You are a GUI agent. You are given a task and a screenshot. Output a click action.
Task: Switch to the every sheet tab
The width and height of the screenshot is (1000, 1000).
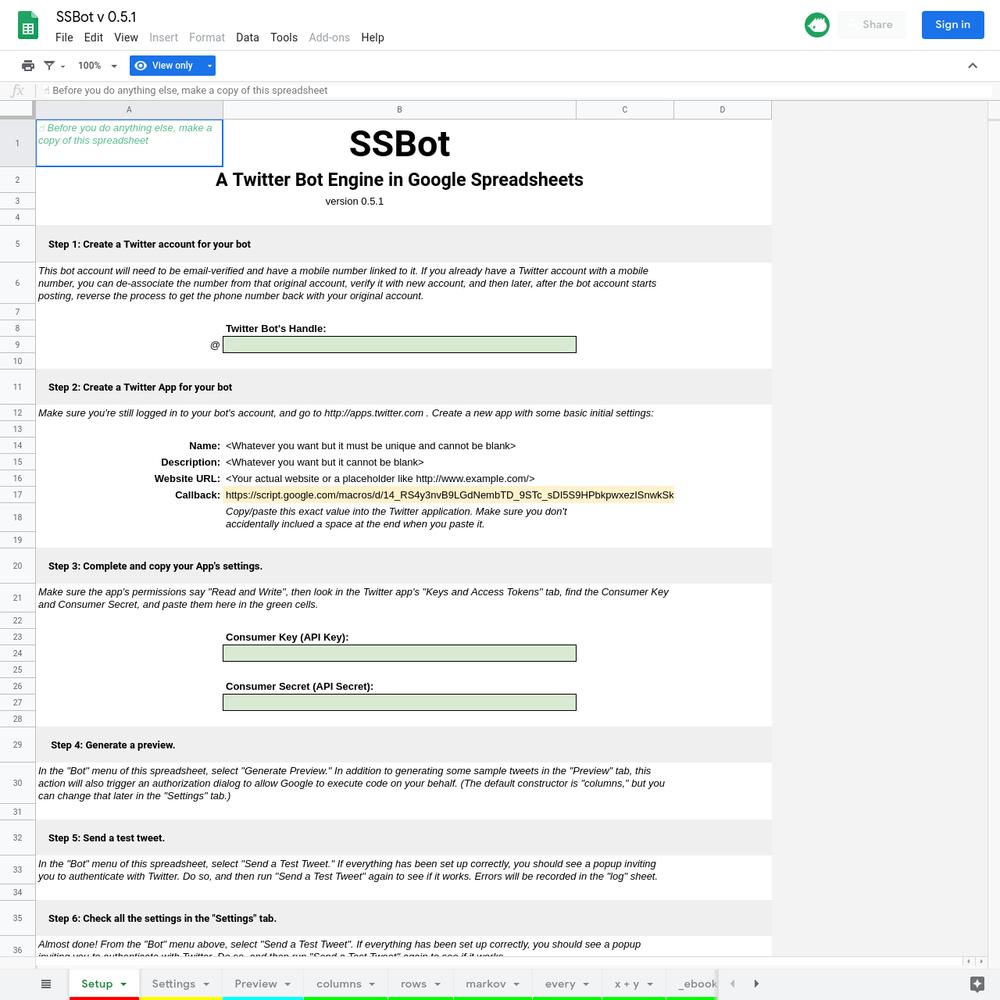point(560,983)
